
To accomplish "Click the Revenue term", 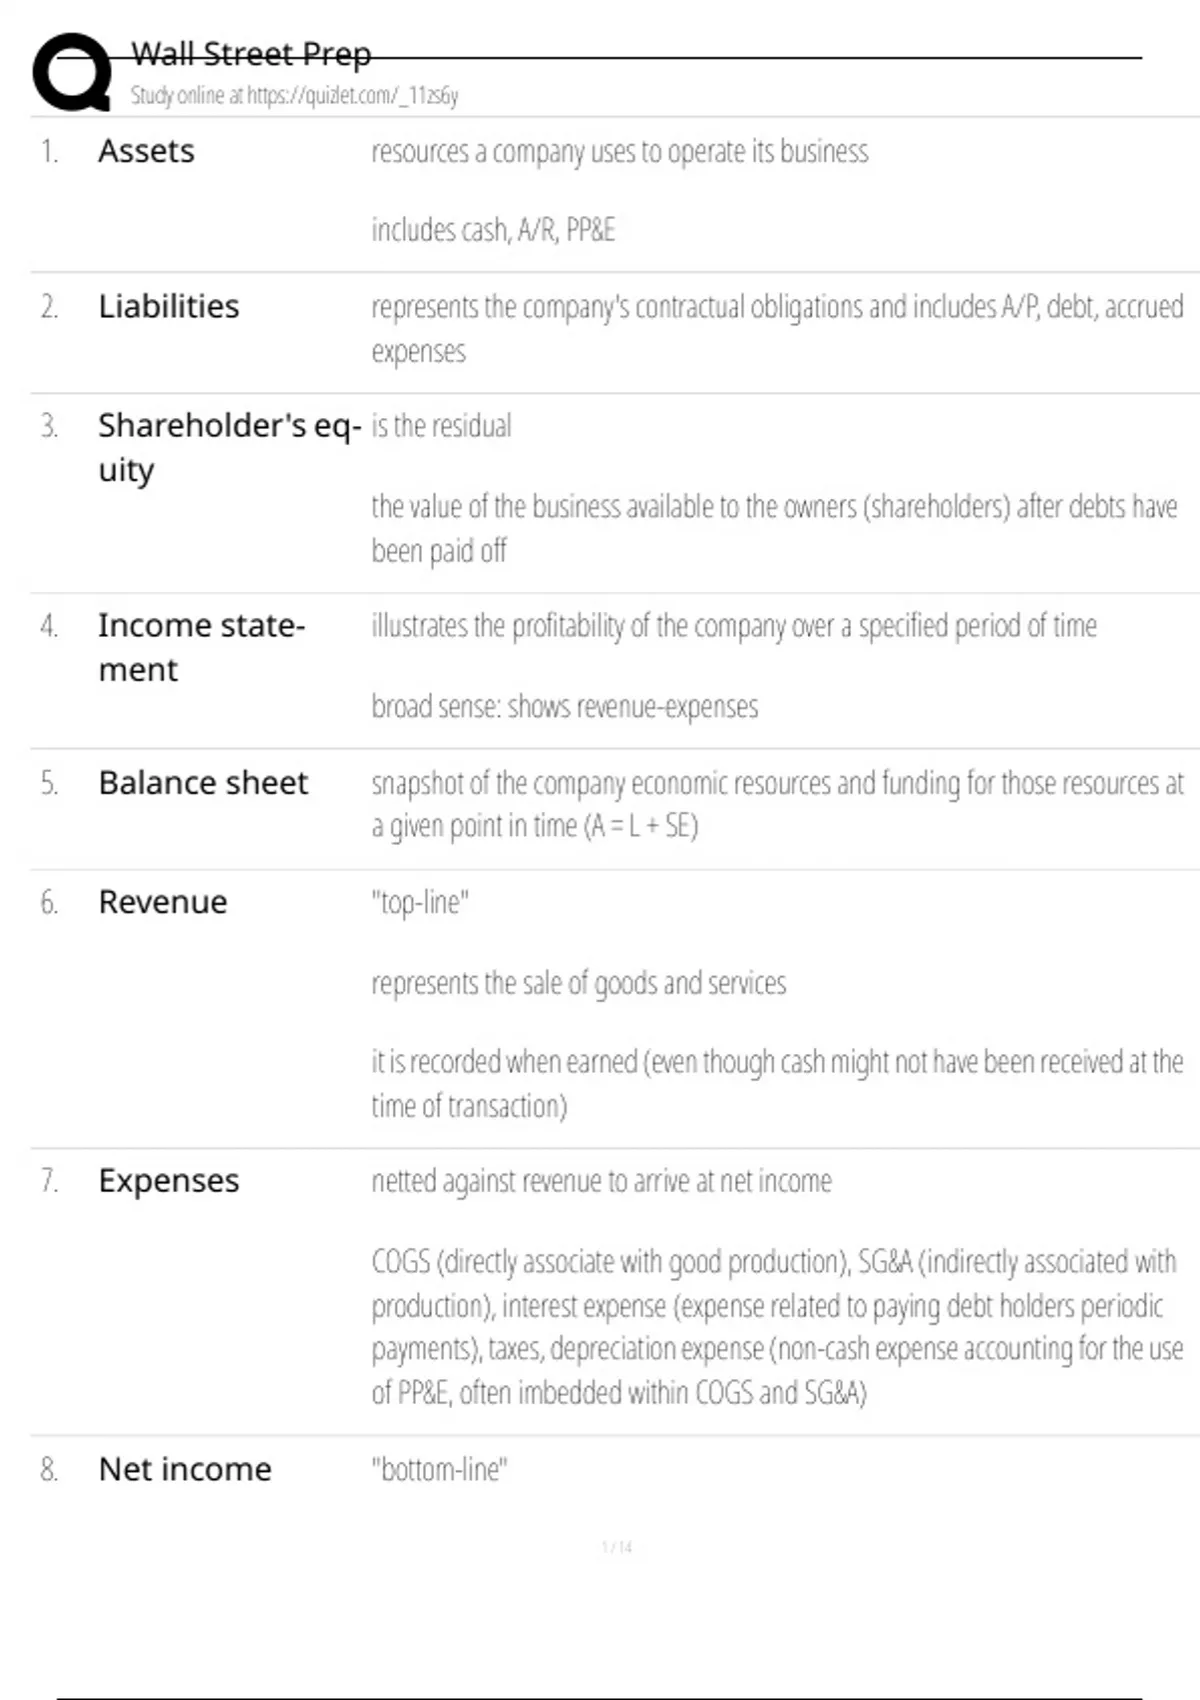I will [162, 902].
